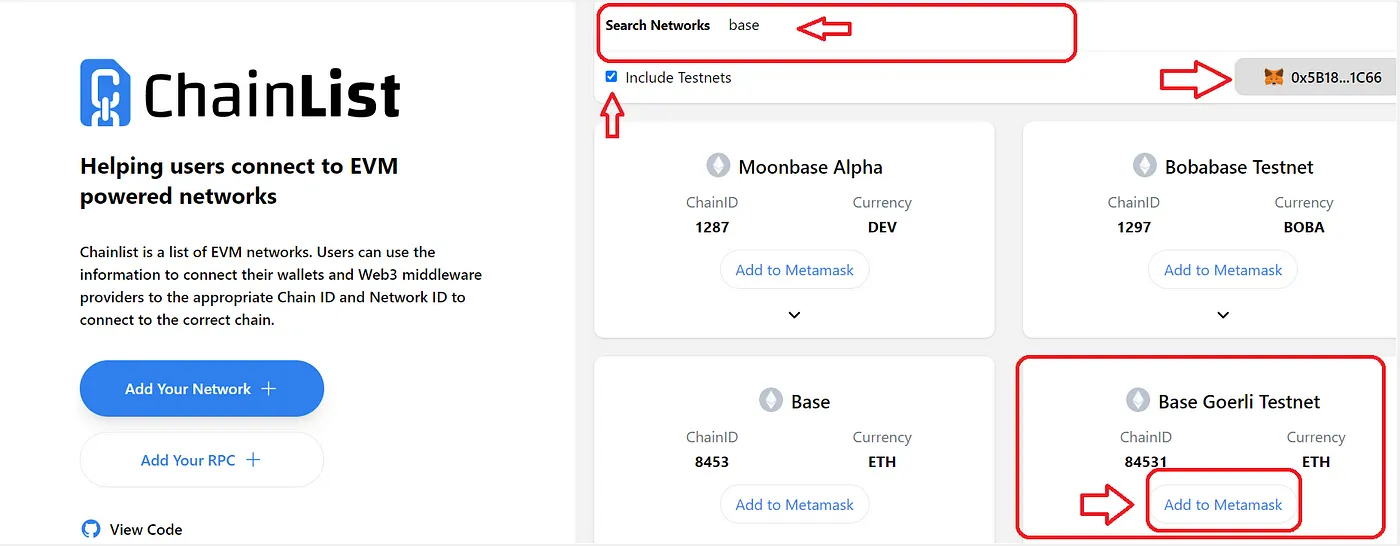Click the Bobabase Testnet Ethereum icon
This screenshot has width=1400, height=546.
pos(1144,166)
